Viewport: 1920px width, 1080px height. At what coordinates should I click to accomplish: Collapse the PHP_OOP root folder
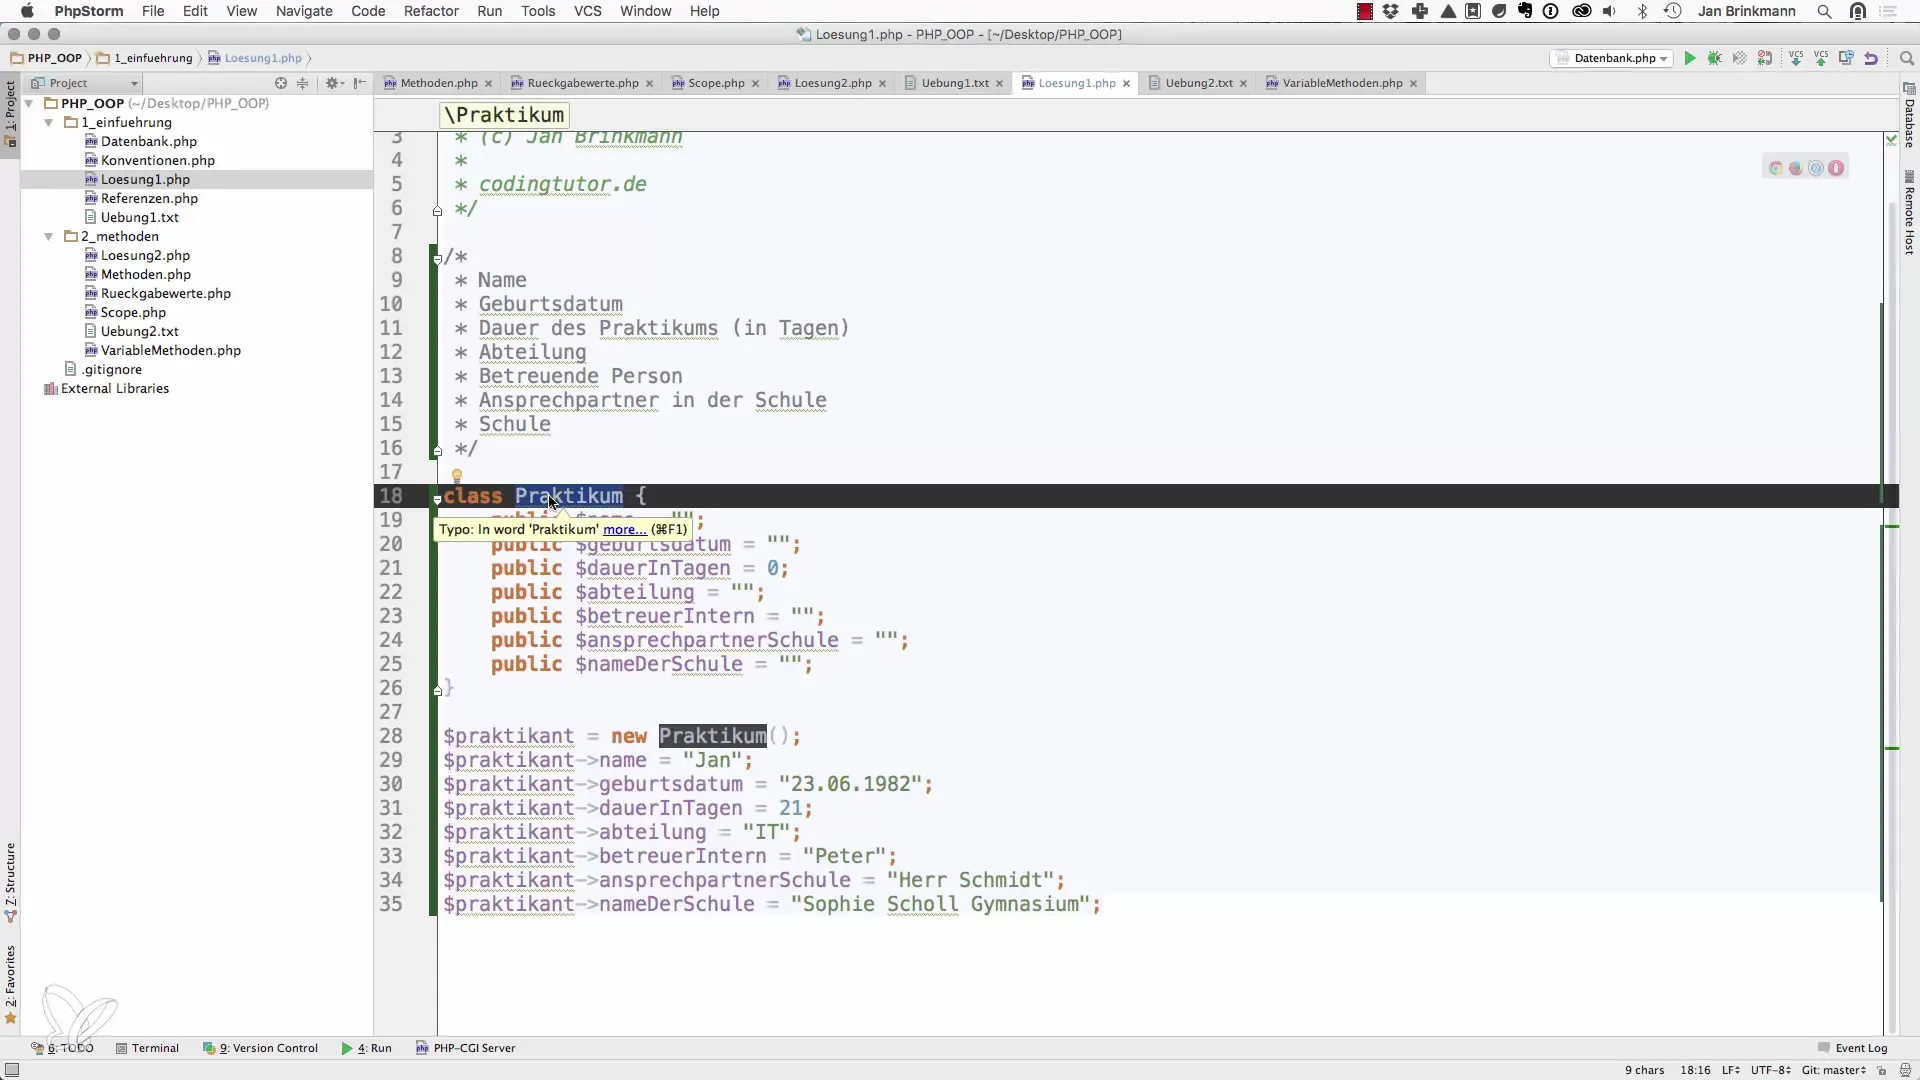point(29,103)
